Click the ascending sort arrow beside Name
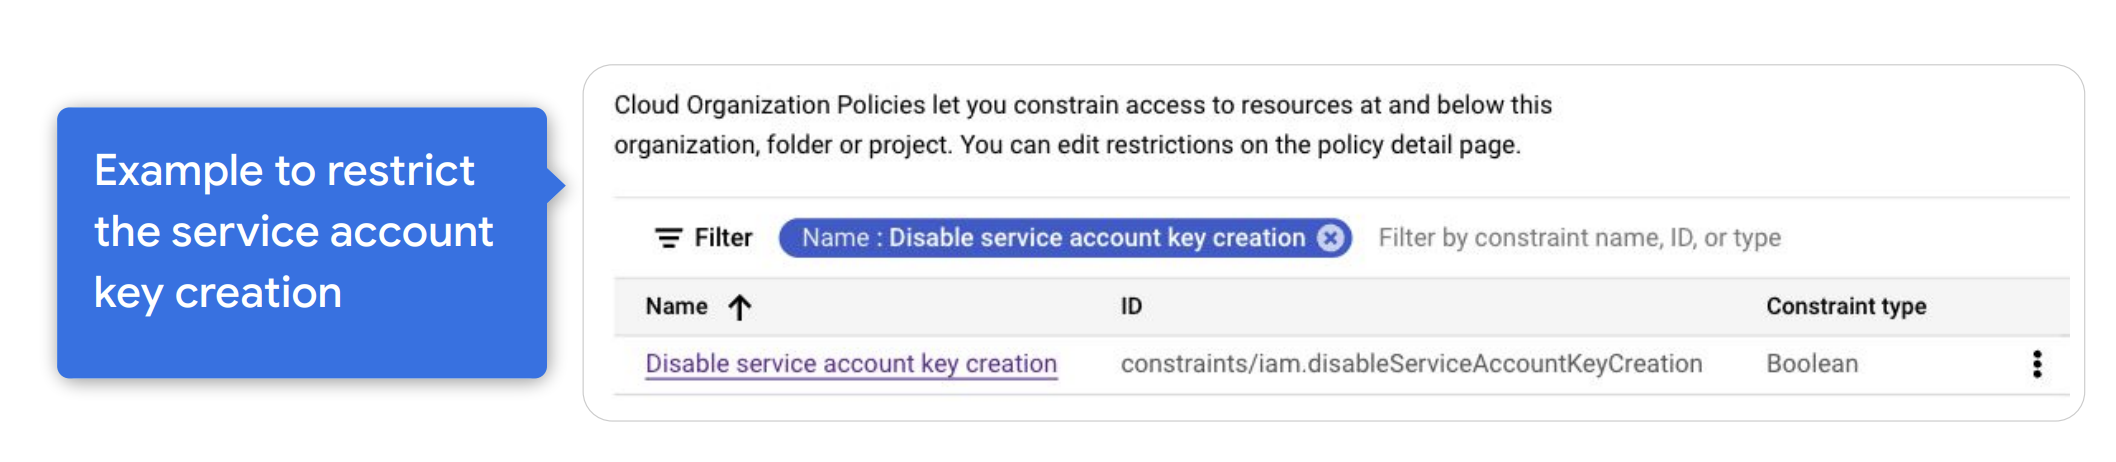The width and height of the screenshot is (2116, 462). [x=740, y=307]
